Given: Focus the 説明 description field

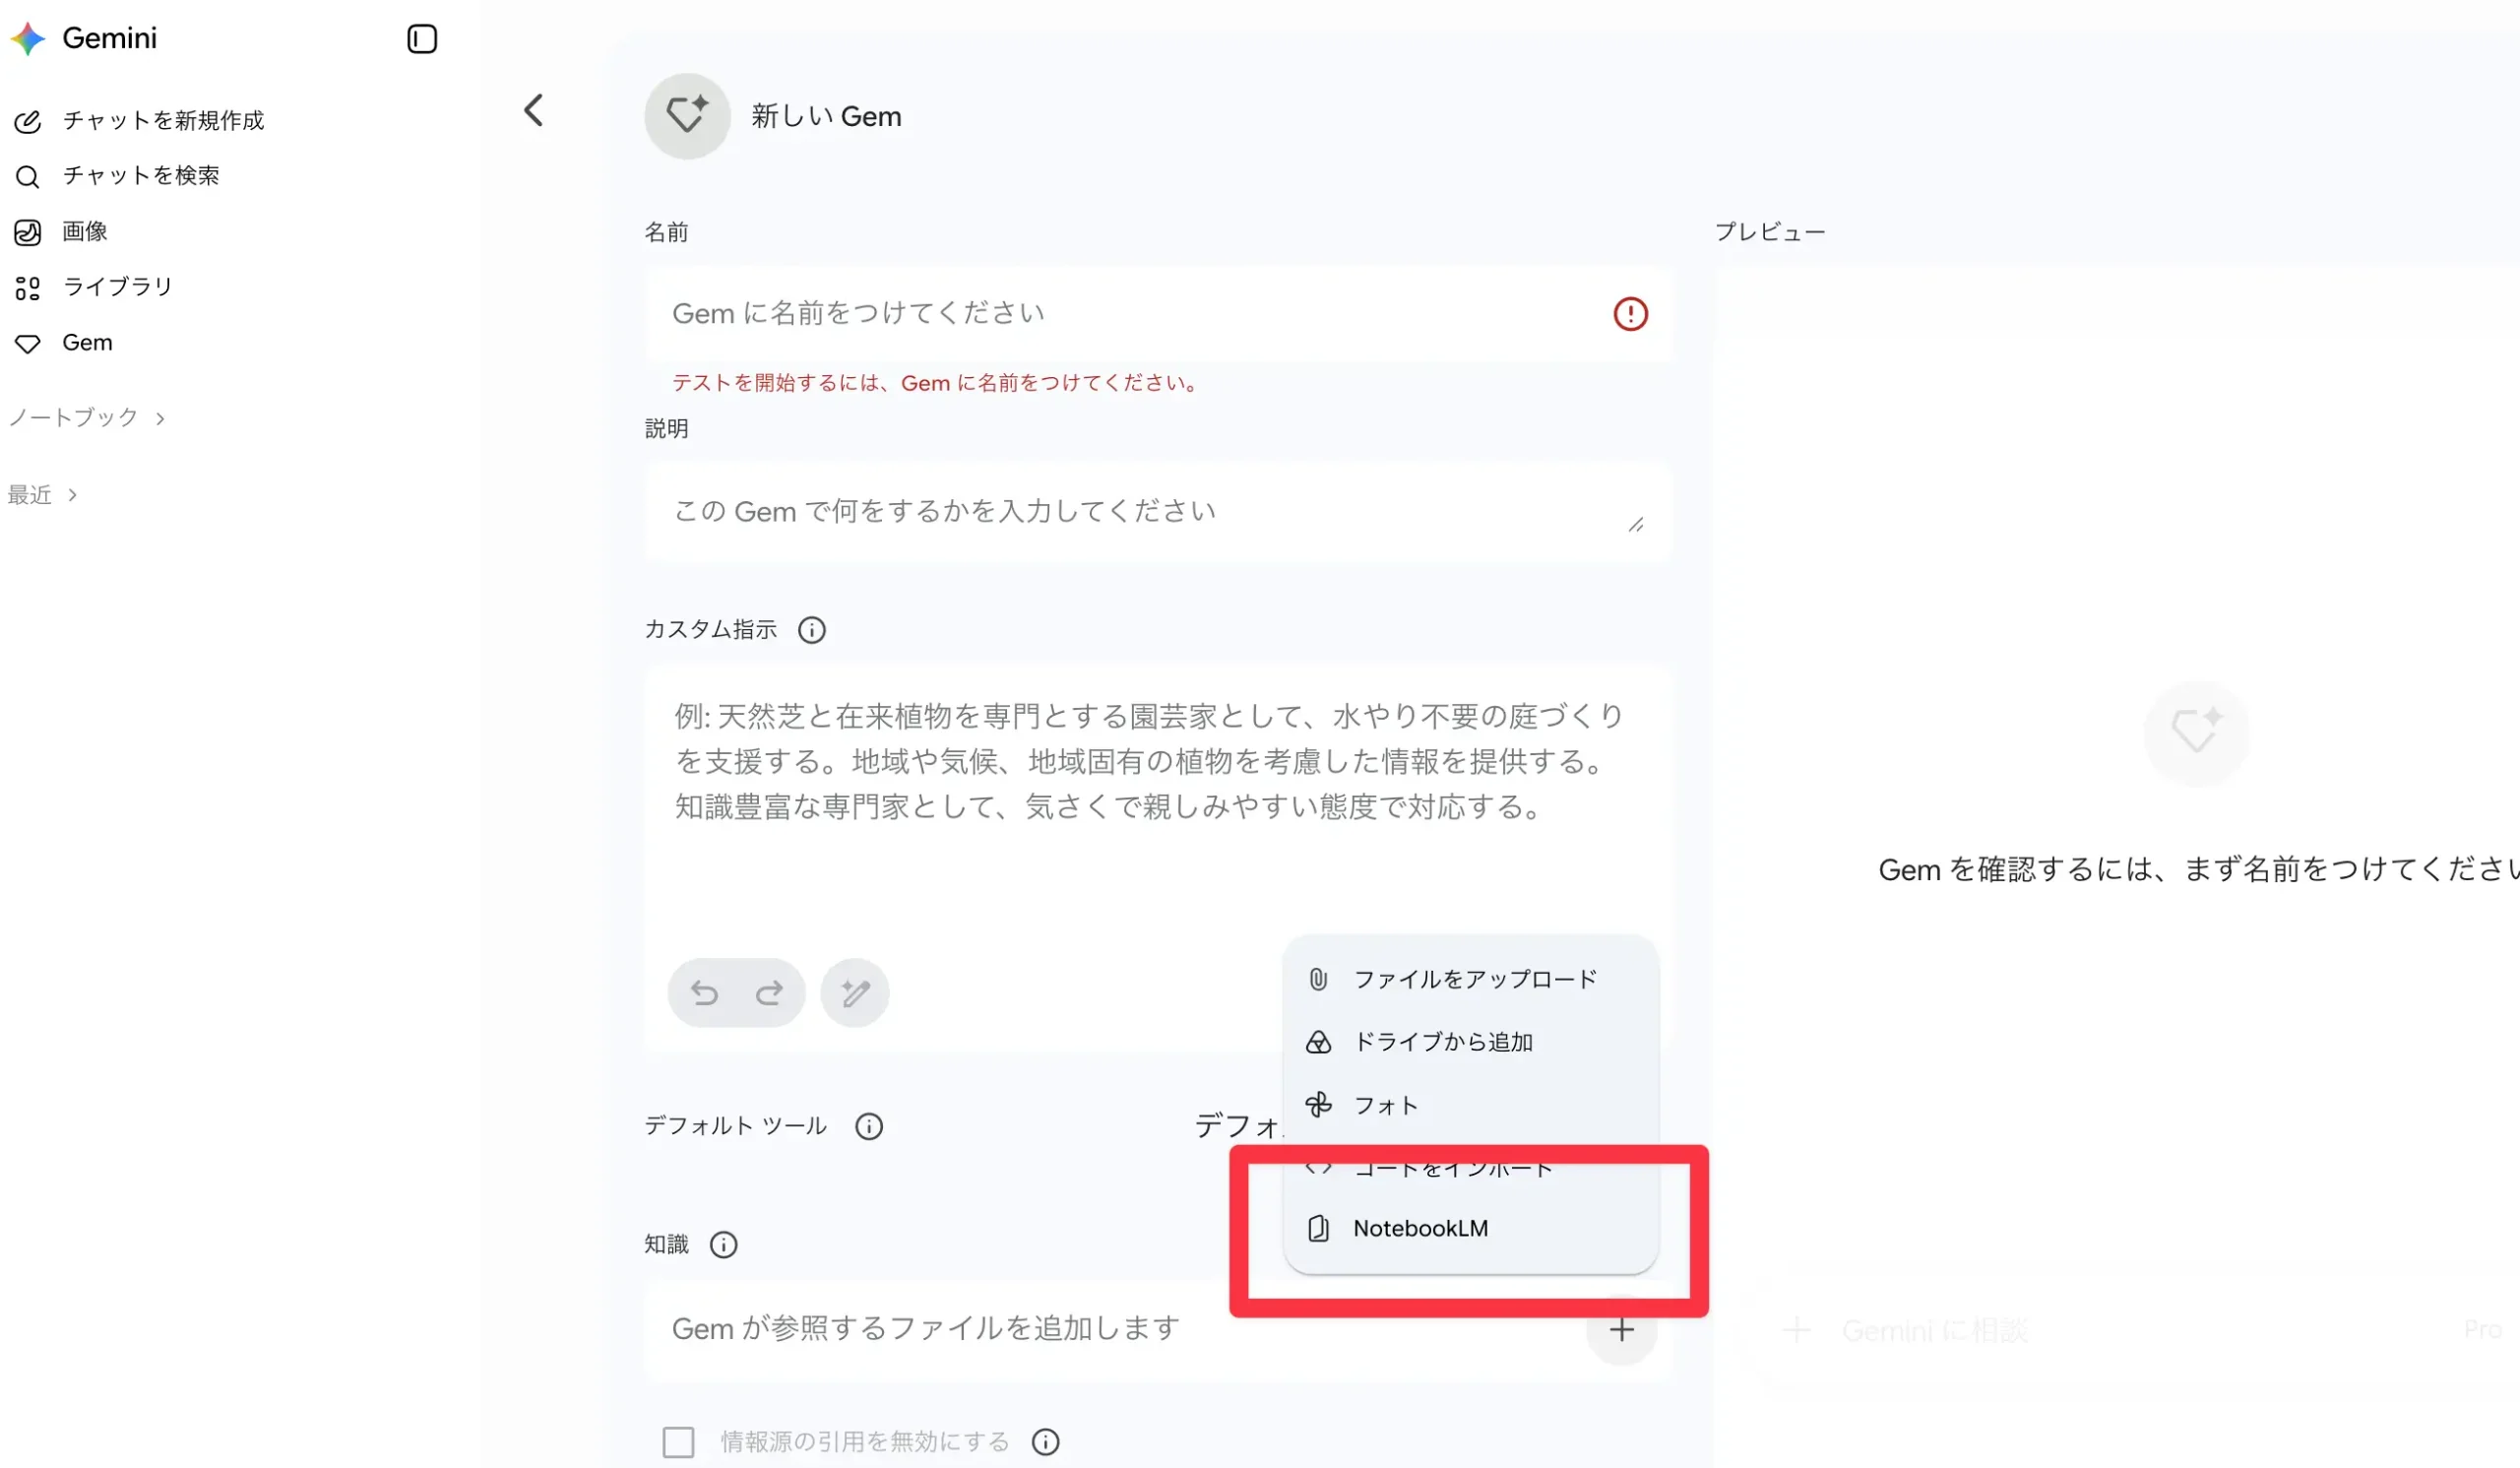Looking at the screenshot, I should [x=1159, y=512].
